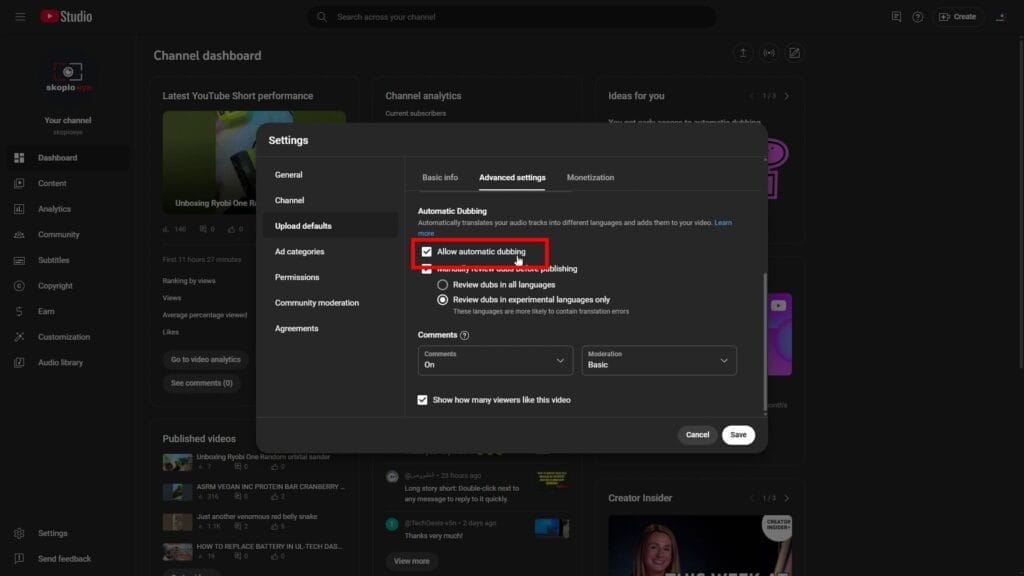Viewport: 1024px width, 576px height.
Task: Switch to the Monetization tab
Action: pyautogui.click(x=590, y=177)
